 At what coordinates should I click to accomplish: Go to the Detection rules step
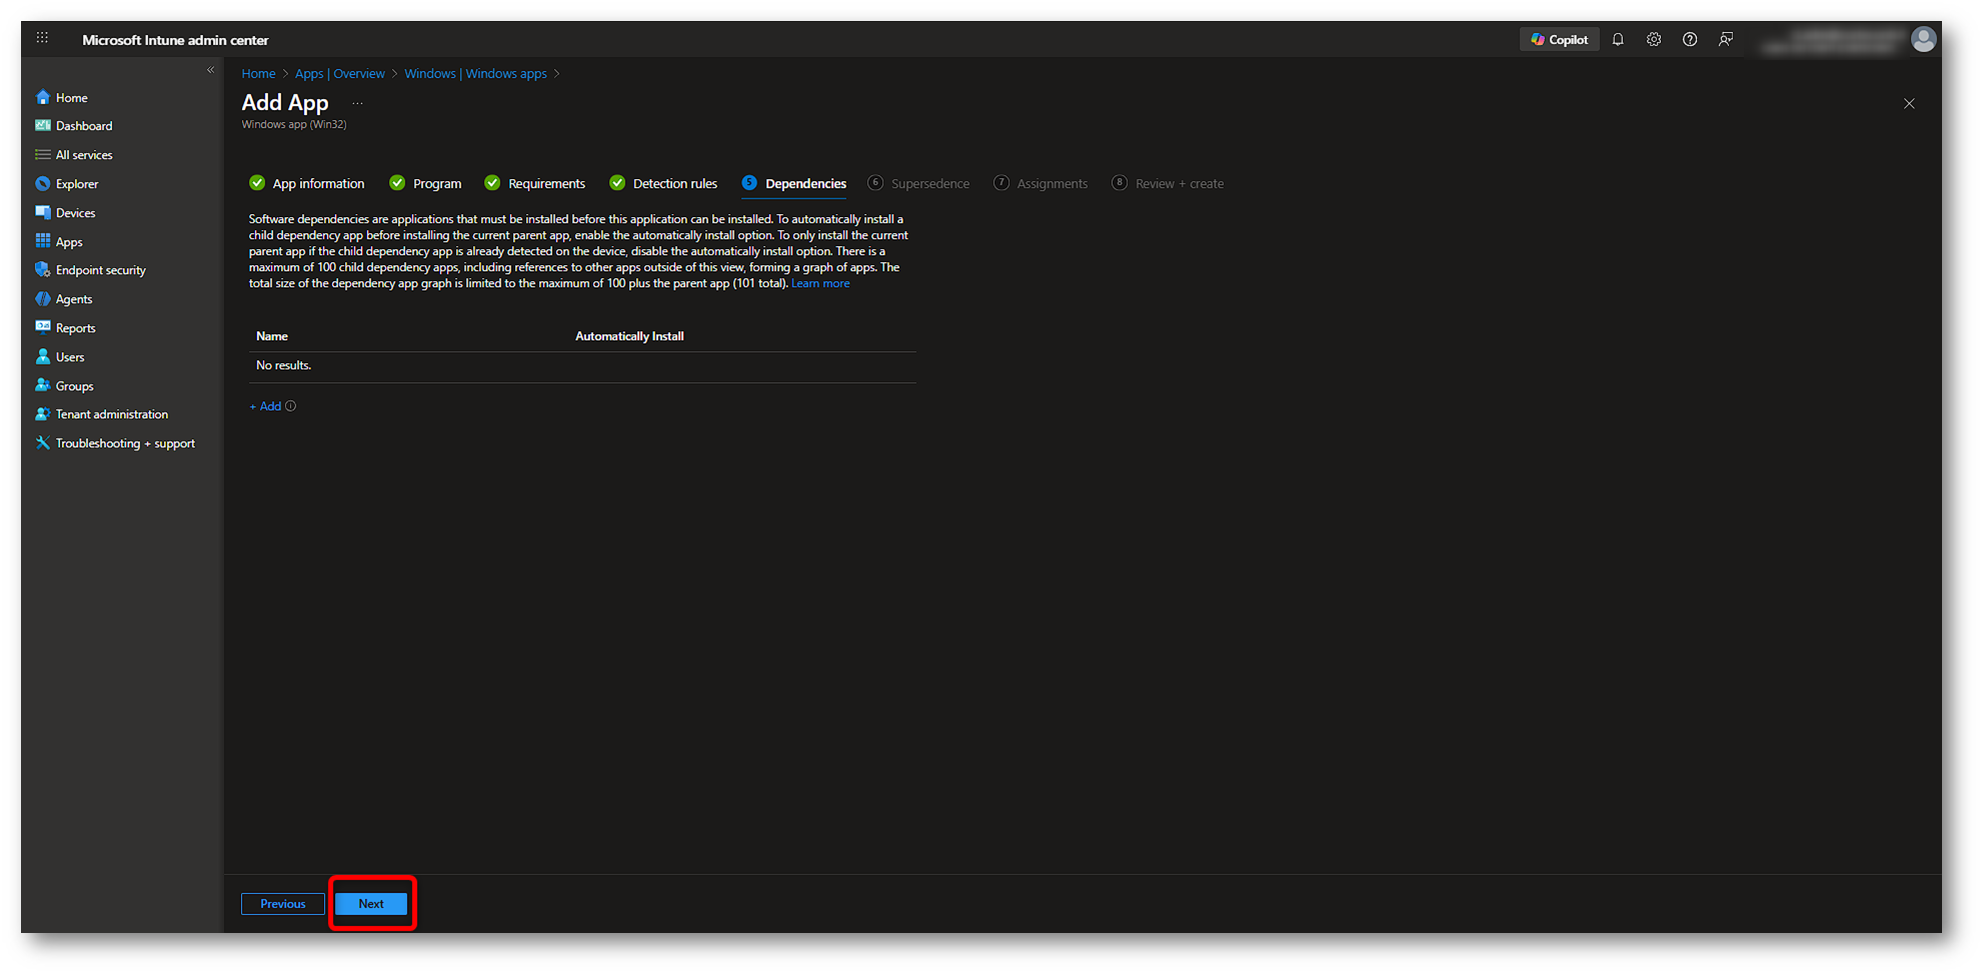(x=664, y=183)
